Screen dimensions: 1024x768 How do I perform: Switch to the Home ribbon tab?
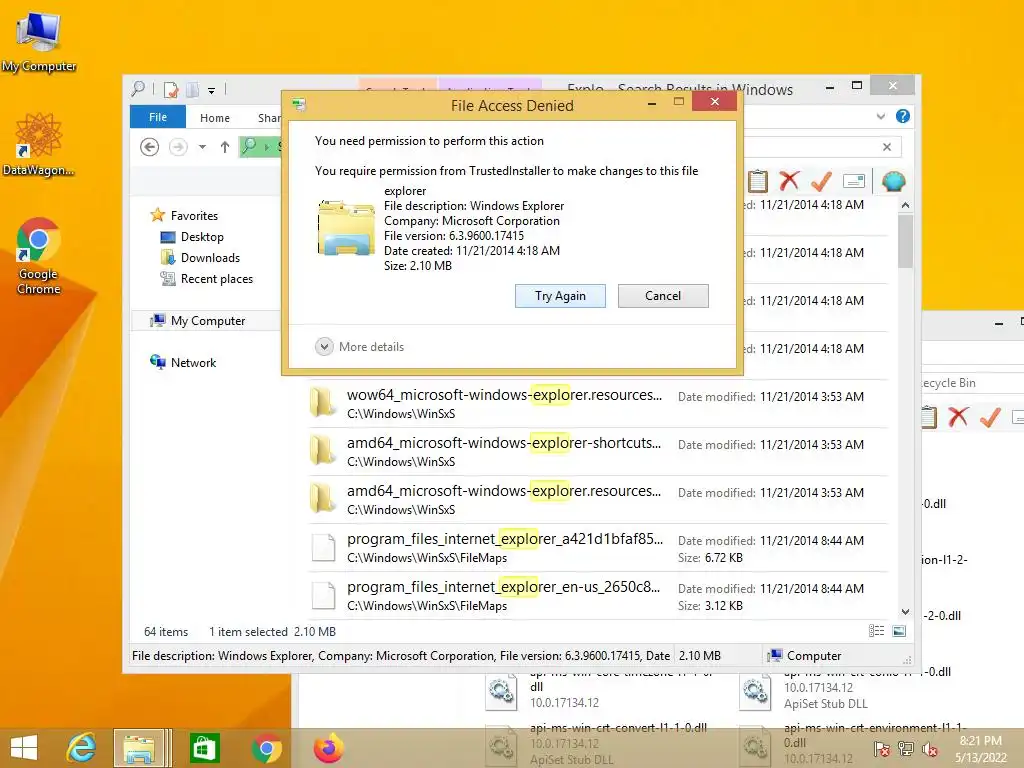(x=215, y=118)
